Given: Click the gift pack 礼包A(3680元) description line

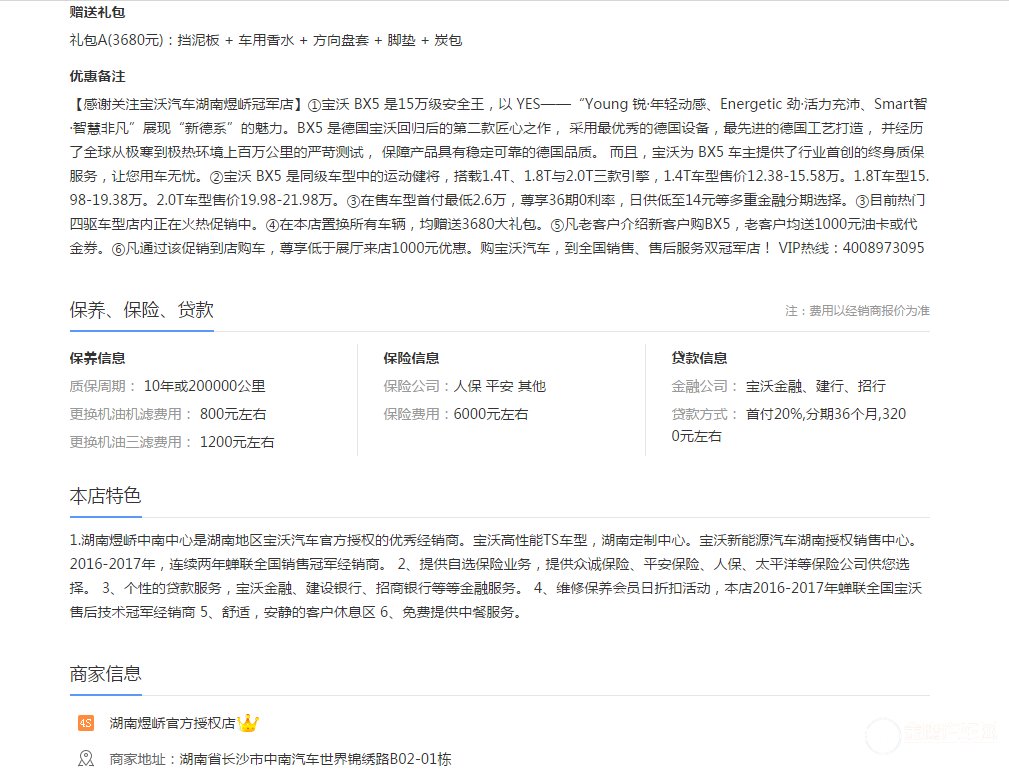Looking at the screenshot, I should [x=265, y=40].
